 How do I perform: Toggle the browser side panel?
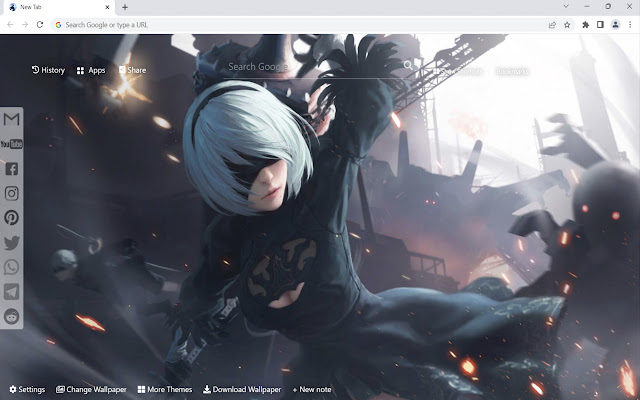600,25
